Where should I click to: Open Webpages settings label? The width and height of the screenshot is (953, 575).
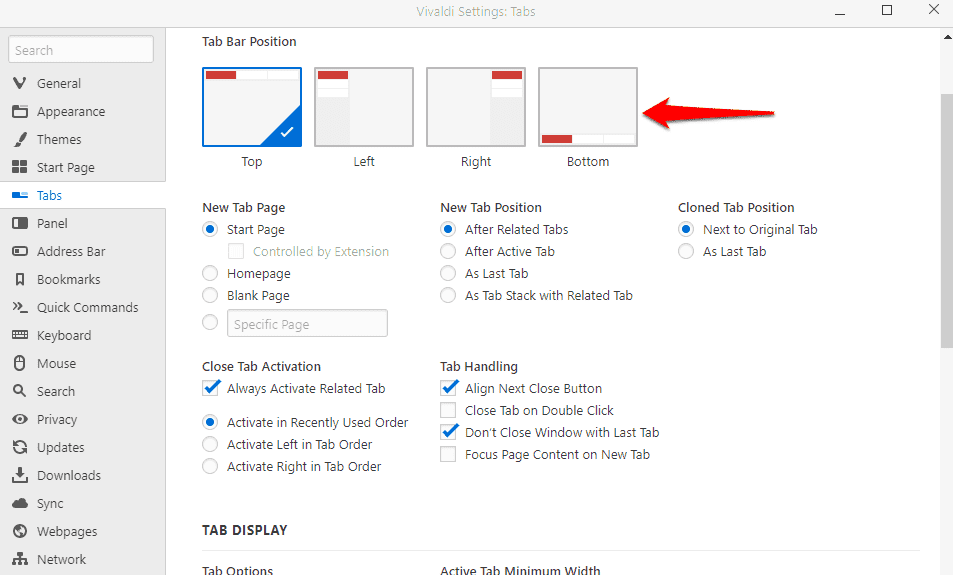[67, 531]
